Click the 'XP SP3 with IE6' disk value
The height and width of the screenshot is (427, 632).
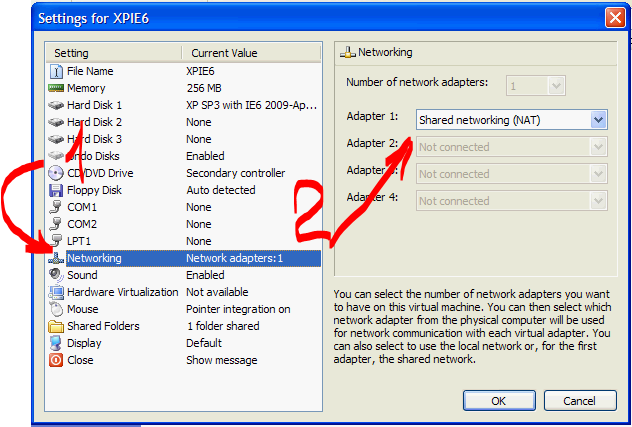click(252, 105)
